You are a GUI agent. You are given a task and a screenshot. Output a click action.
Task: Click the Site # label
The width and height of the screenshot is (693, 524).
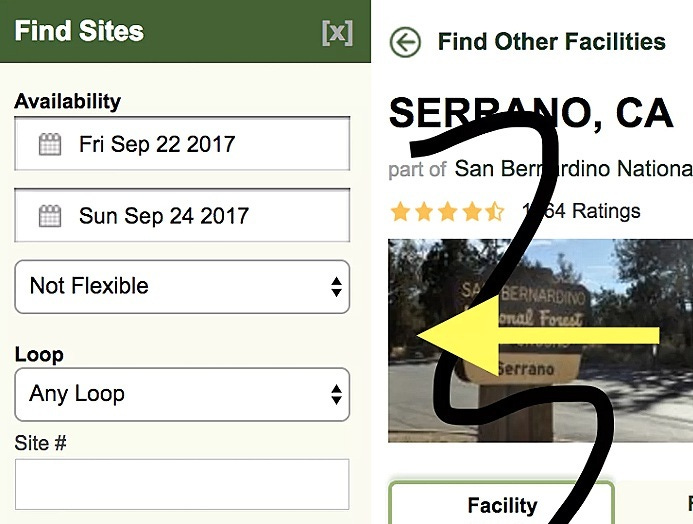[x=40, y=443]
